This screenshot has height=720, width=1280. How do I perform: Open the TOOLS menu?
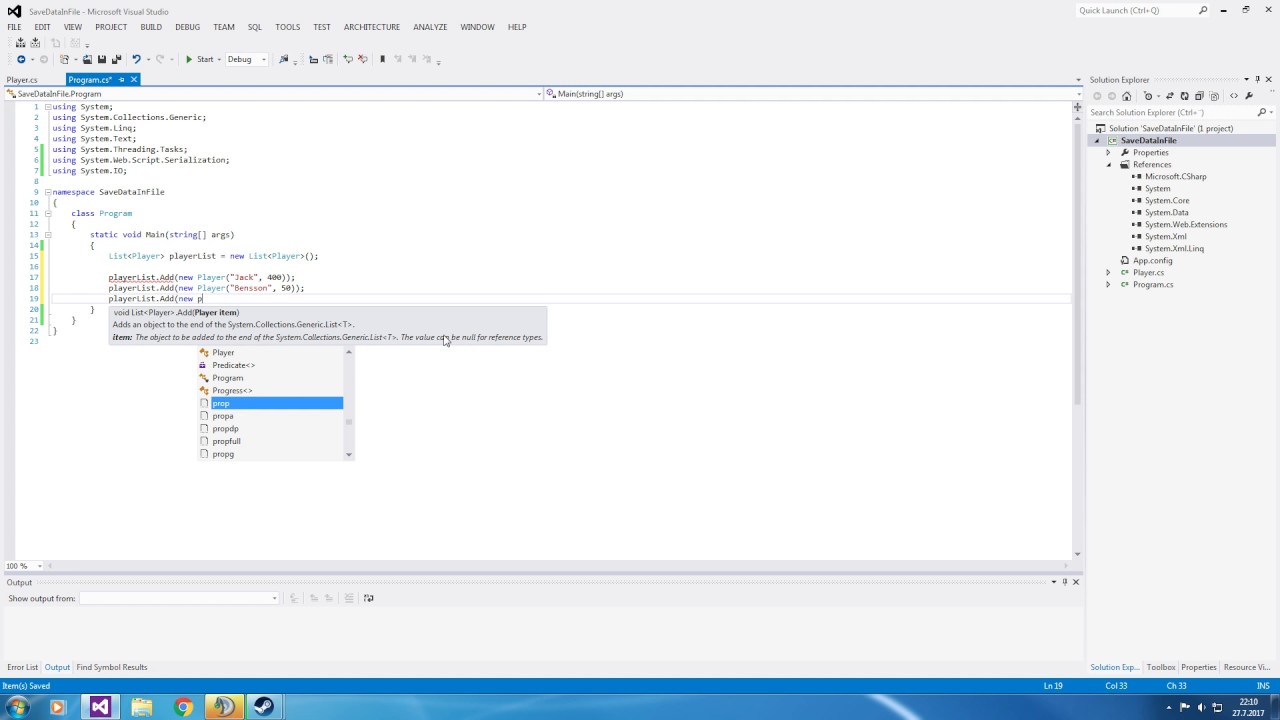[x=287, y=27]
